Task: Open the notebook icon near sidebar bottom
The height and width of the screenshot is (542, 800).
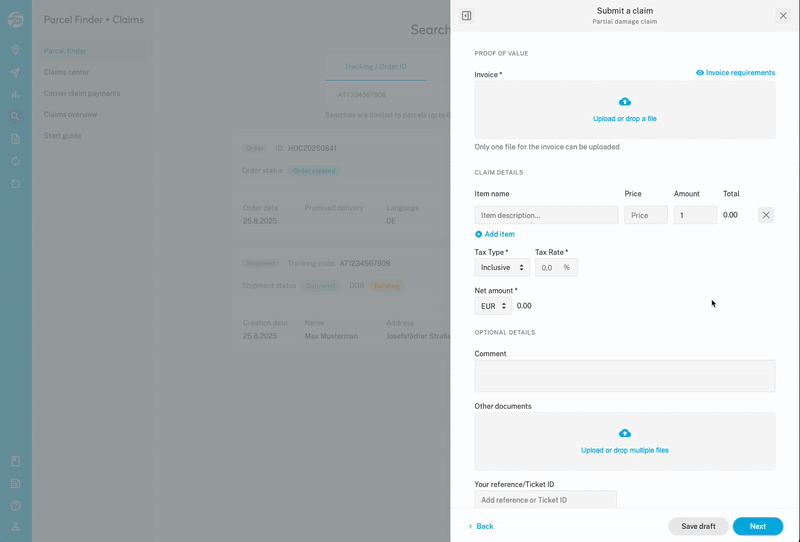Action: [x=15, y=461]
